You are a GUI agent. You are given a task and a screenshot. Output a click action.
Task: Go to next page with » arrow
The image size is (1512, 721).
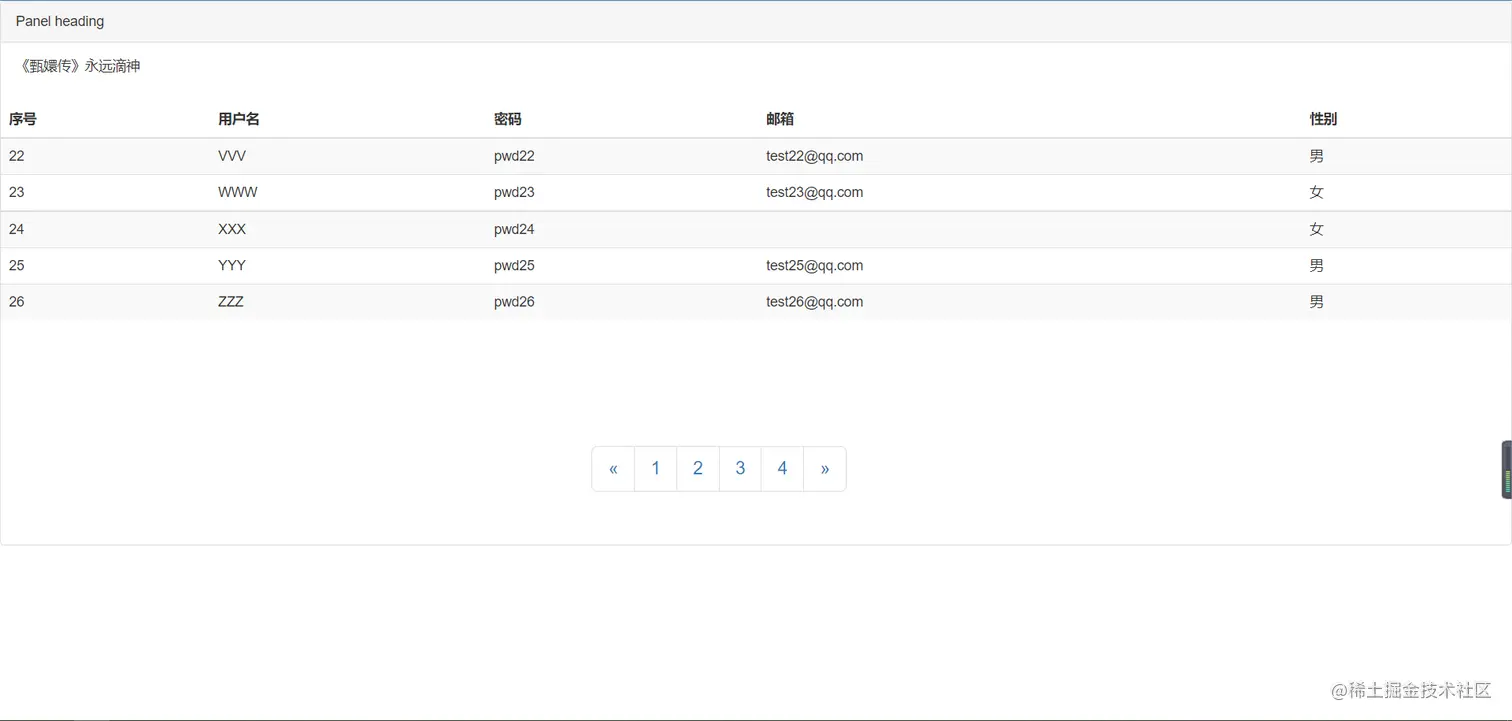(825, 469)
